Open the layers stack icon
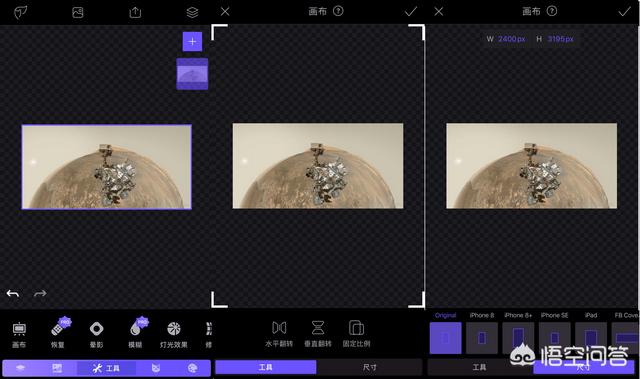This screenshot has width=640, height=379. click(192, 12)
